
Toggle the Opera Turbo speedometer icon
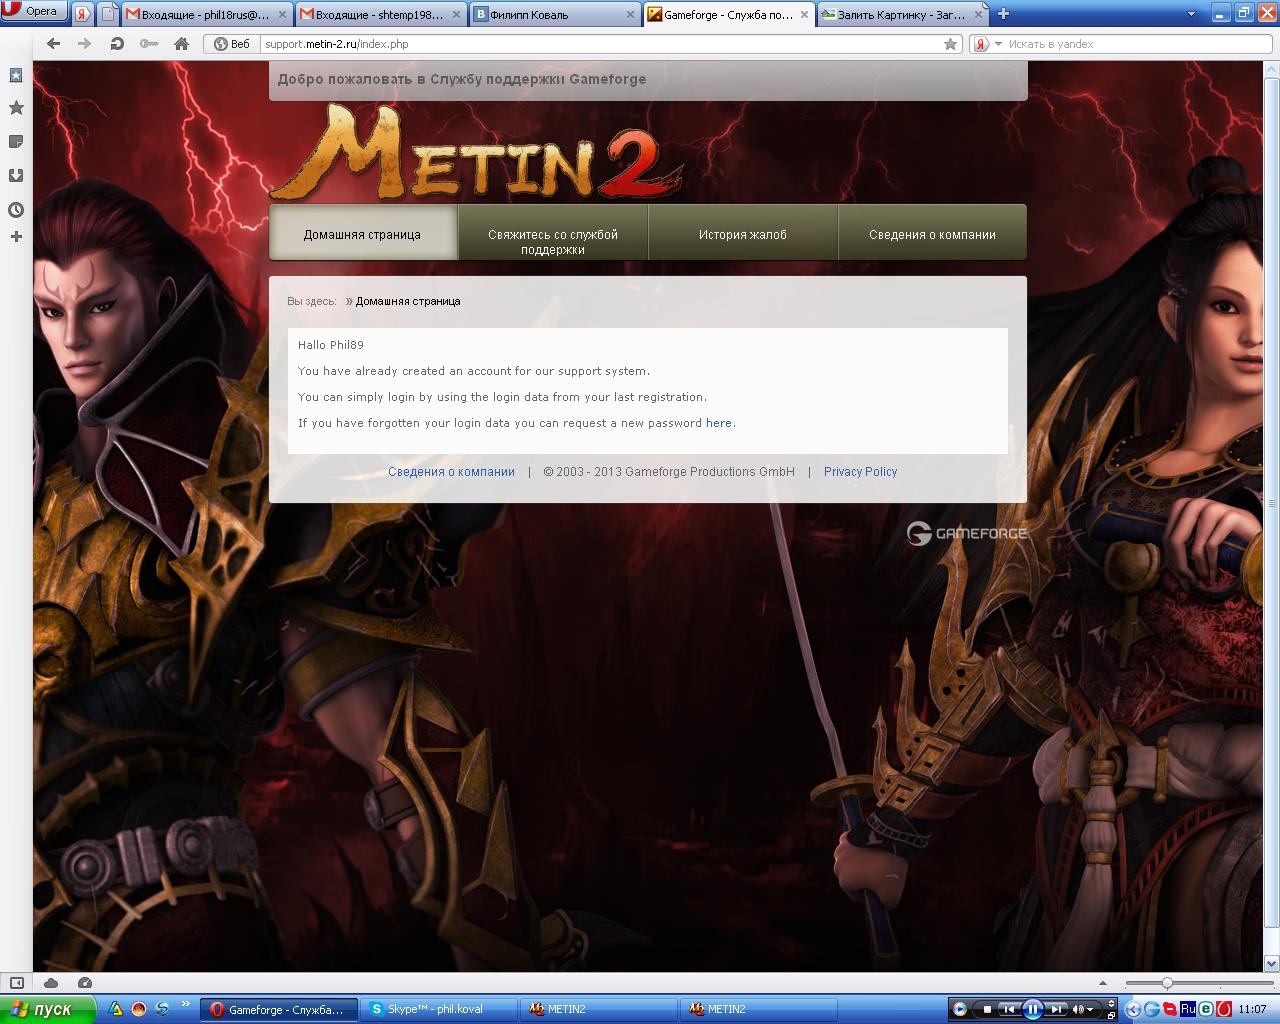tap(85, 983)
